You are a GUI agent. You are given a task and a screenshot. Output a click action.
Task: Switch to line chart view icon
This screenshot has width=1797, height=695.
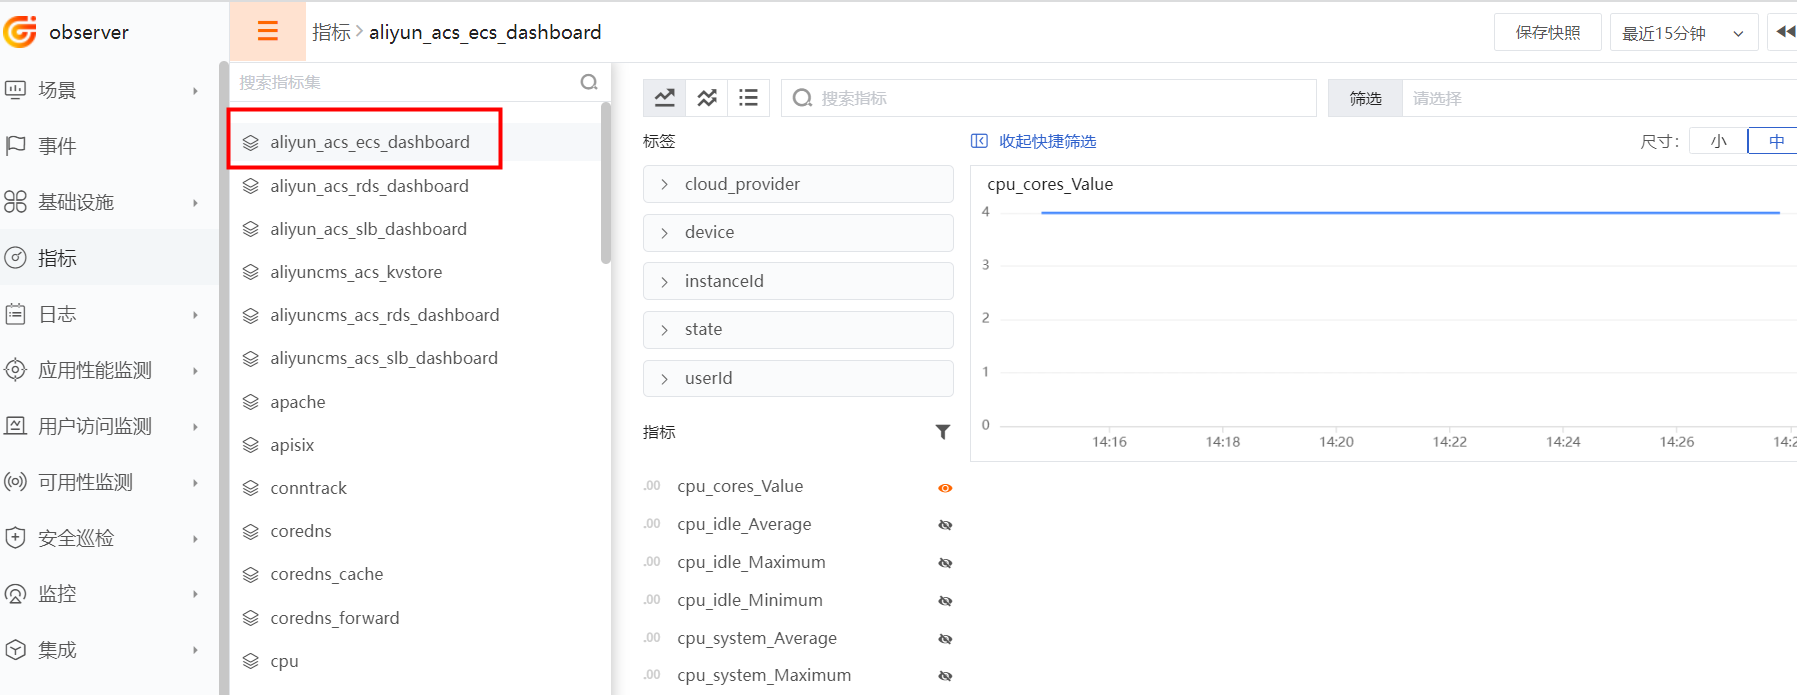point(664,98)
